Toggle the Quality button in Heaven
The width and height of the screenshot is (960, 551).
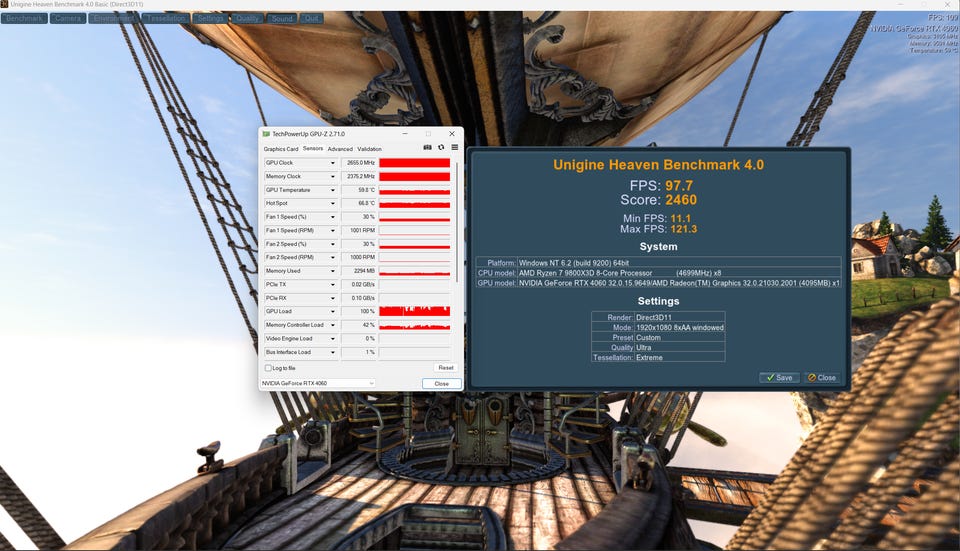tap(247, 18)
